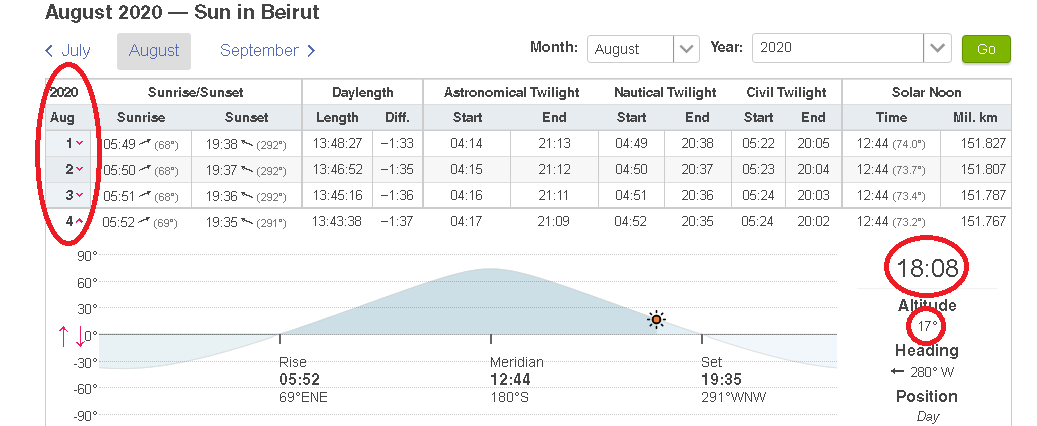Click the pink up arrow beside graph
Screen dimensions: 1037x426
pyautogui.click(x=63, y=336)
